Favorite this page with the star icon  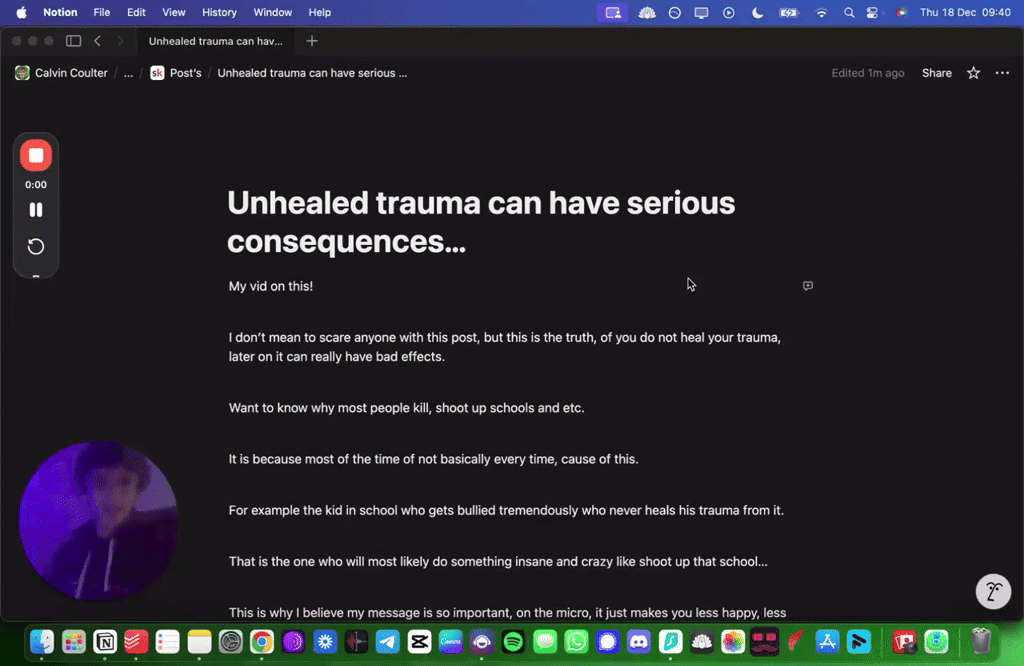click(972, 72)
